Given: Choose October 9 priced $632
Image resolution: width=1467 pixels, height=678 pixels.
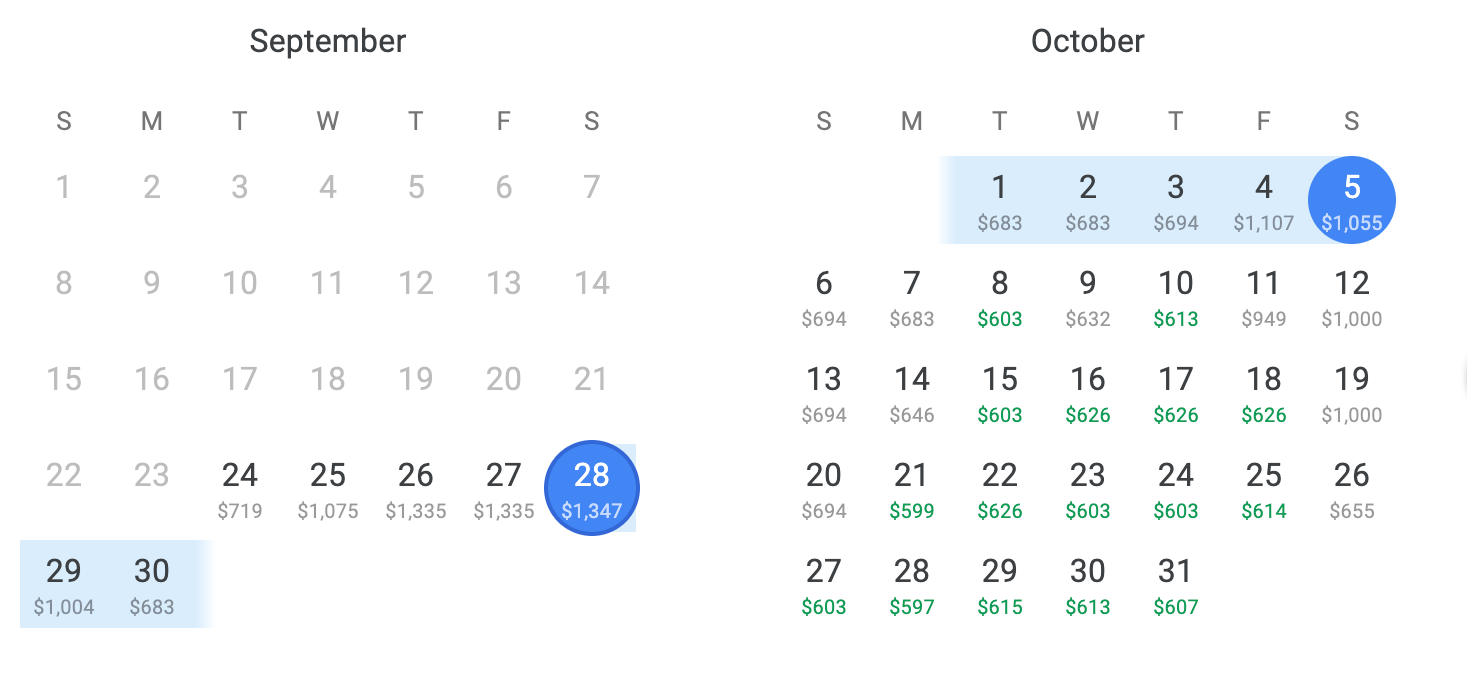Looking at the screenshot, I should (1088, 297).
